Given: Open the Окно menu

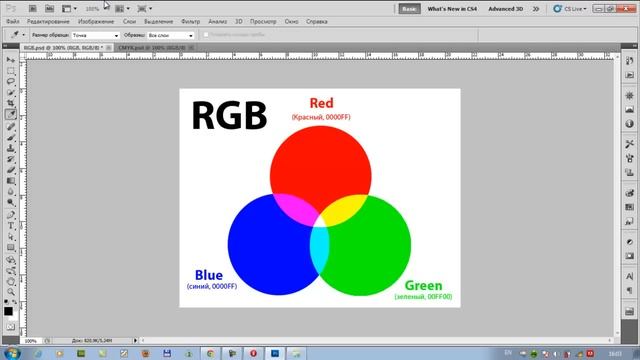Looking at the screenshot, I should click(x=291, y=22).
